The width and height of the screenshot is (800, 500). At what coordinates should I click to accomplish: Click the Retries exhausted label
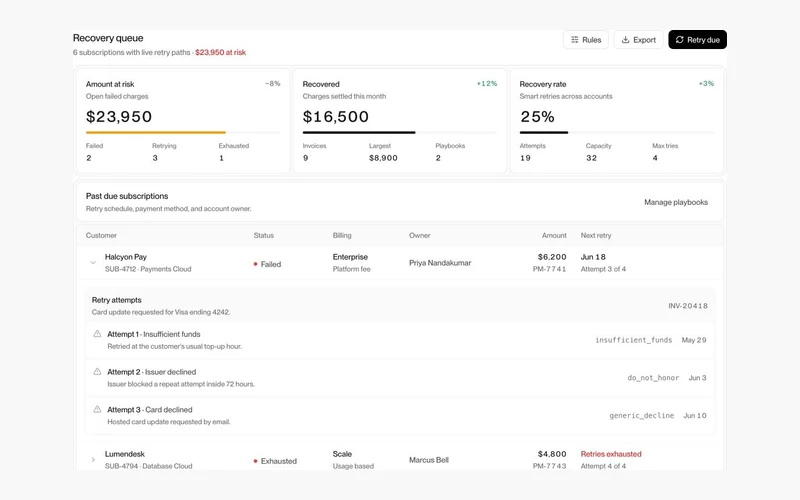coord(611,454)
